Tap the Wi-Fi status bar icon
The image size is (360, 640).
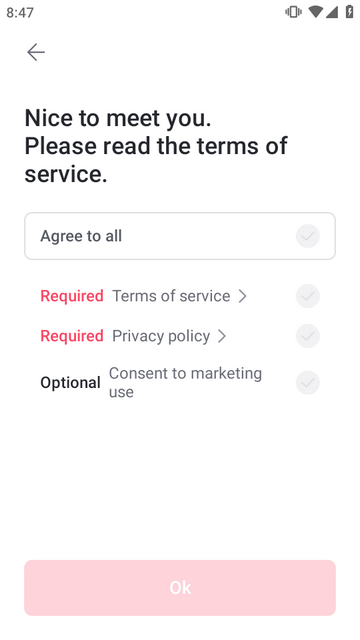(316, 12)
